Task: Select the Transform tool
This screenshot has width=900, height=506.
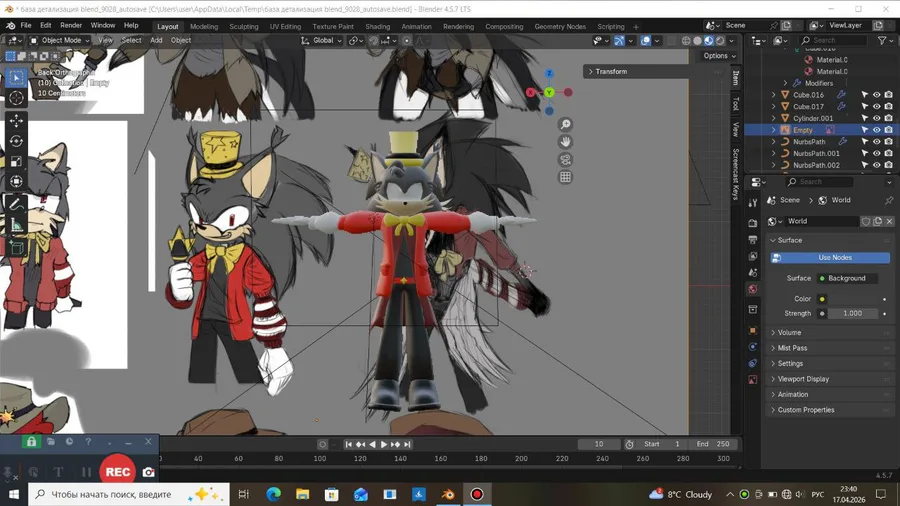Action: 16,181
